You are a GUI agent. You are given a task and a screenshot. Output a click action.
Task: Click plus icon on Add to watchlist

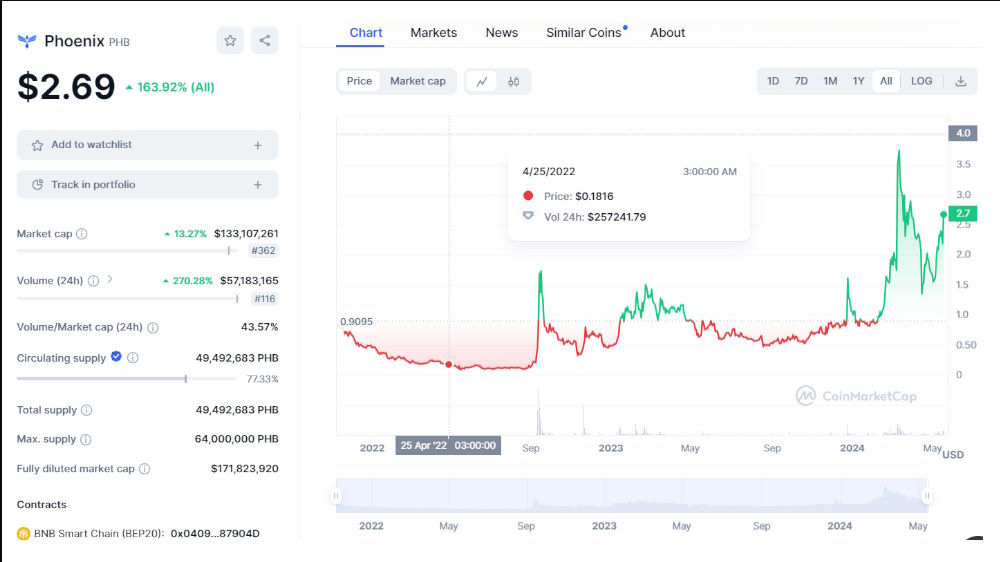258,145
